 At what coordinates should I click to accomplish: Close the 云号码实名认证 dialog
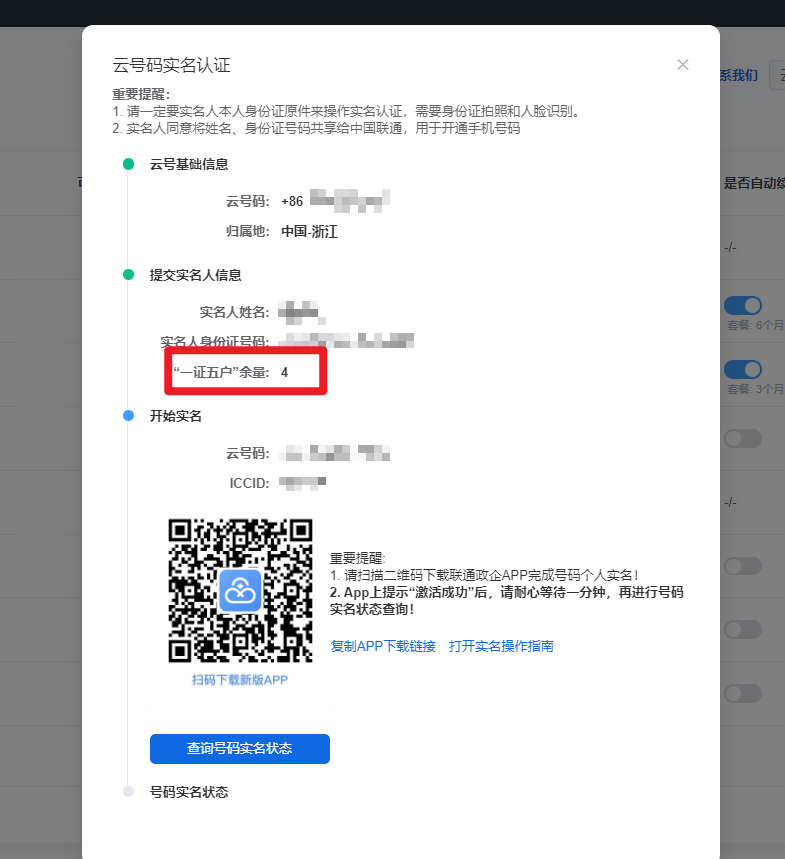pyautogui.click(x=683, y=65)
